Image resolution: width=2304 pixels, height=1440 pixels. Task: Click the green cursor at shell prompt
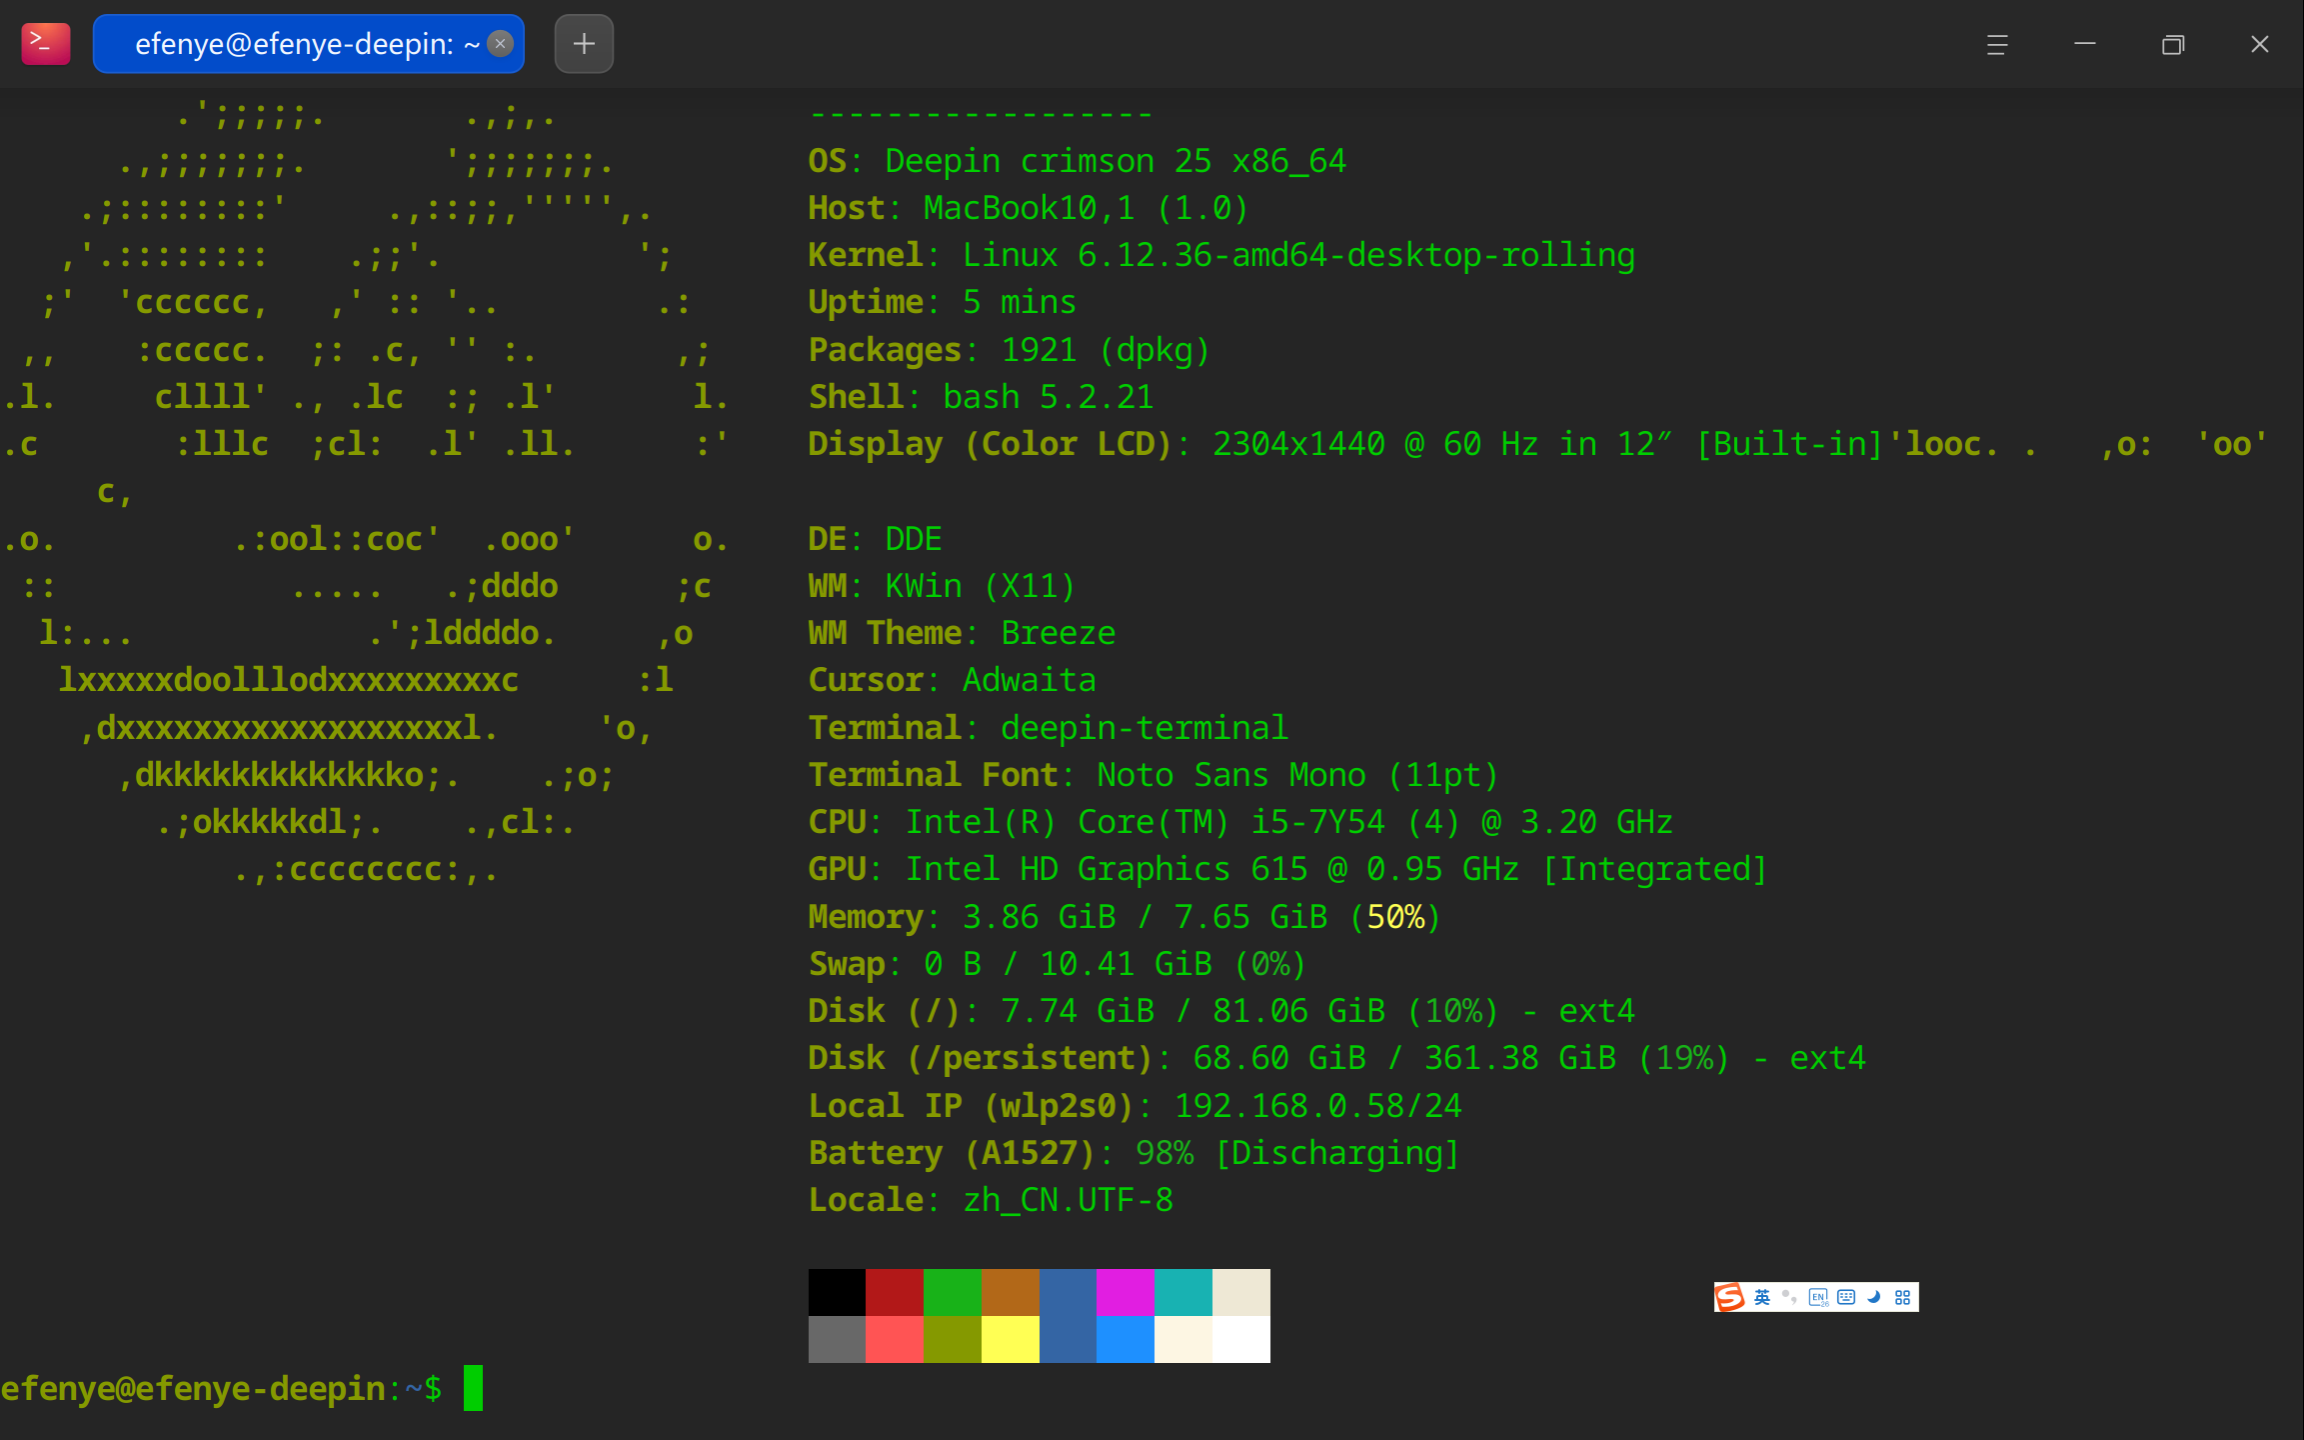(473, 1388)
